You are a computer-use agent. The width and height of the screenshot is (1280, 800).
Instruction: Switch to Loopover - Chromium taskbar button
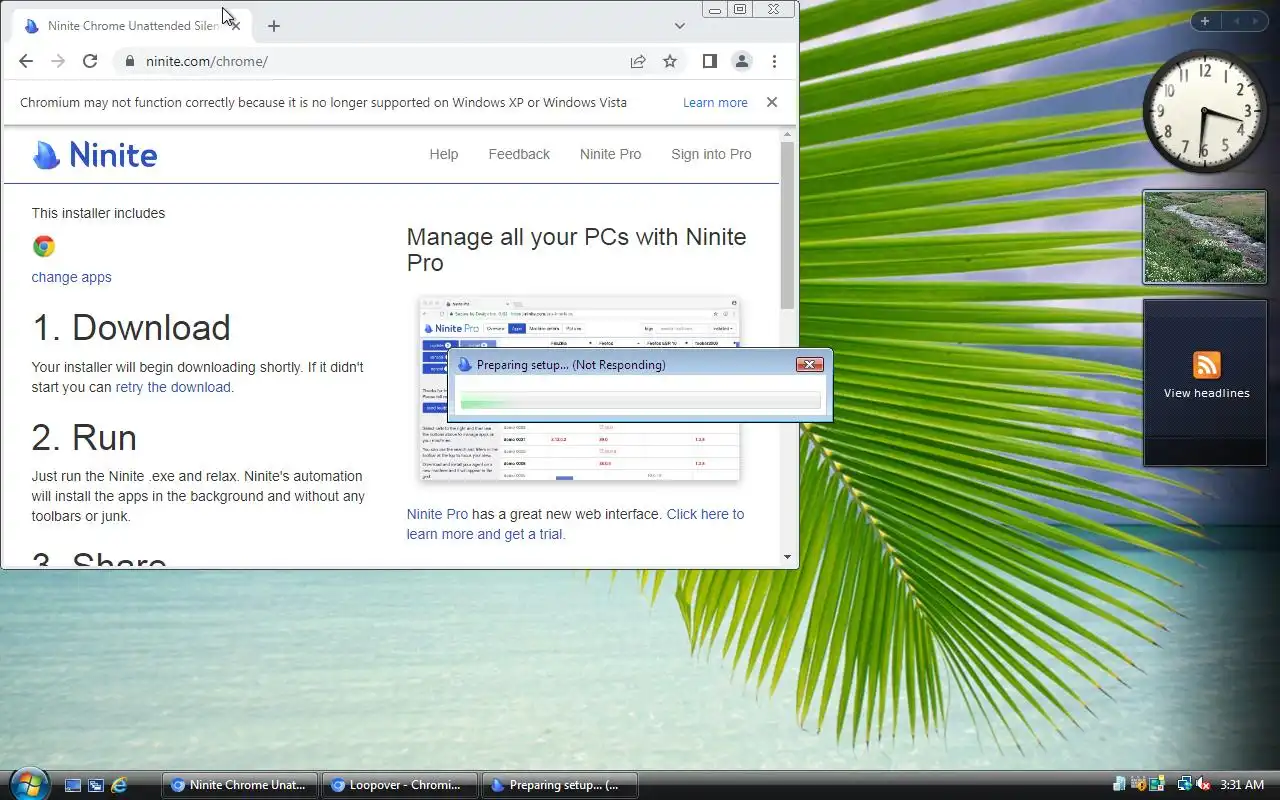tap(400, 785)
